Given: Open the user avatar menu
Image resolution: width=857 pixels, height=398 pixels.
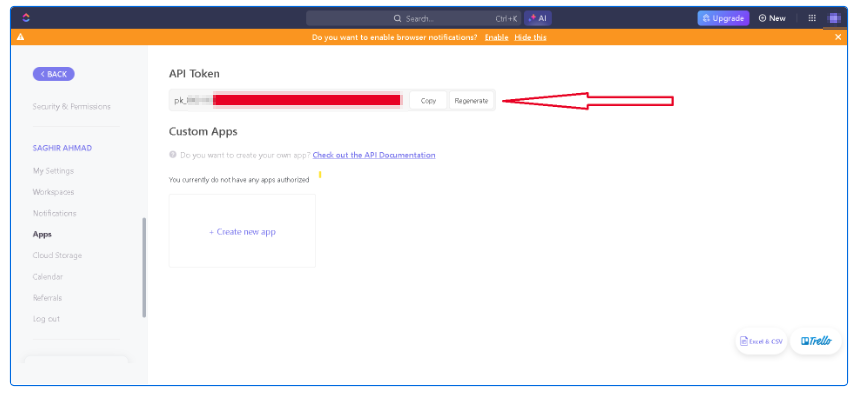Looking at the screenshot, I should click(834, 18).
